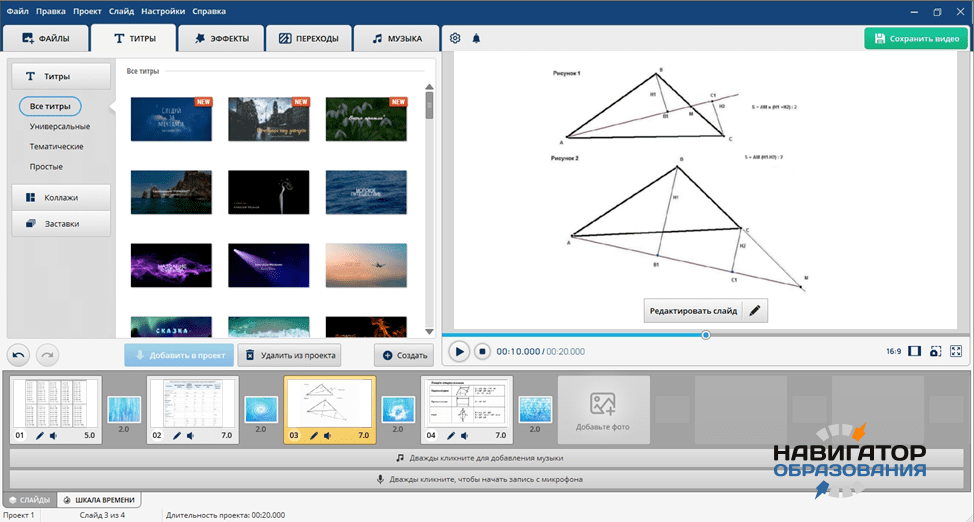Switch to the ШКАЛА ВРЕМЕНИ view
Image resolution: width=974 pixels, height=522 pixels.
coord(98,499)
